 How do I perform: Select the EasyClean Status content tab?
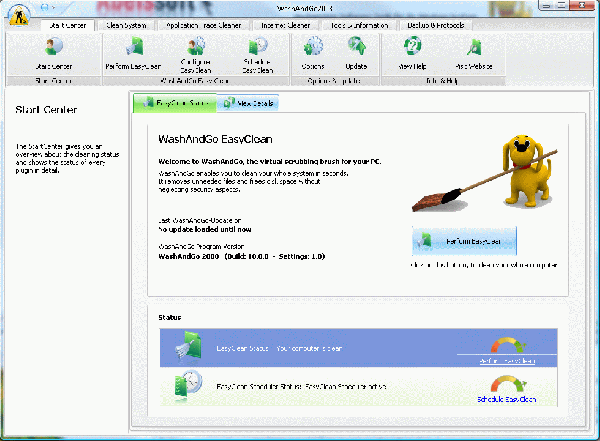point(175,103)
